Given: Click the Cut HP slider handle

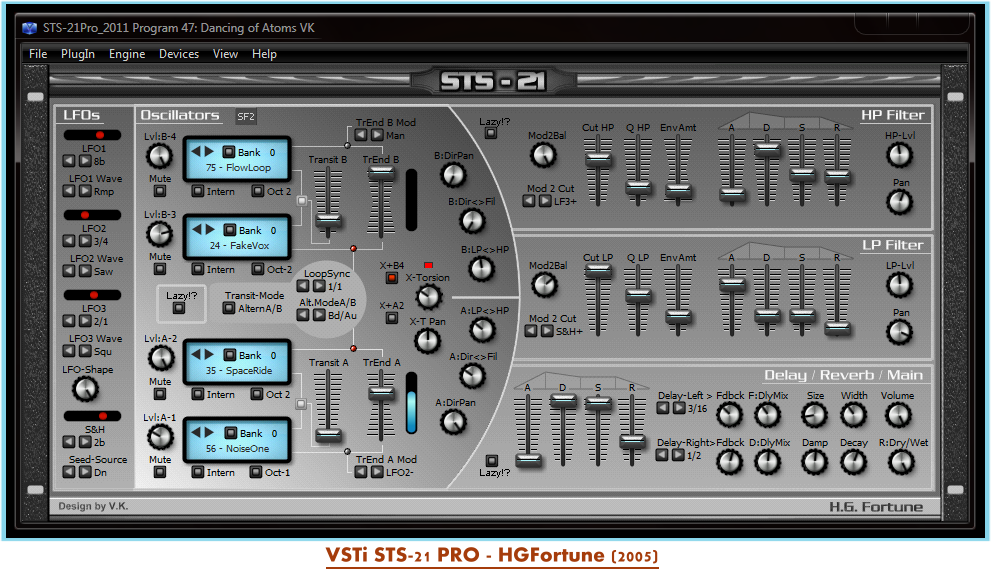Looking at the screenshot, I should (598, 159).
